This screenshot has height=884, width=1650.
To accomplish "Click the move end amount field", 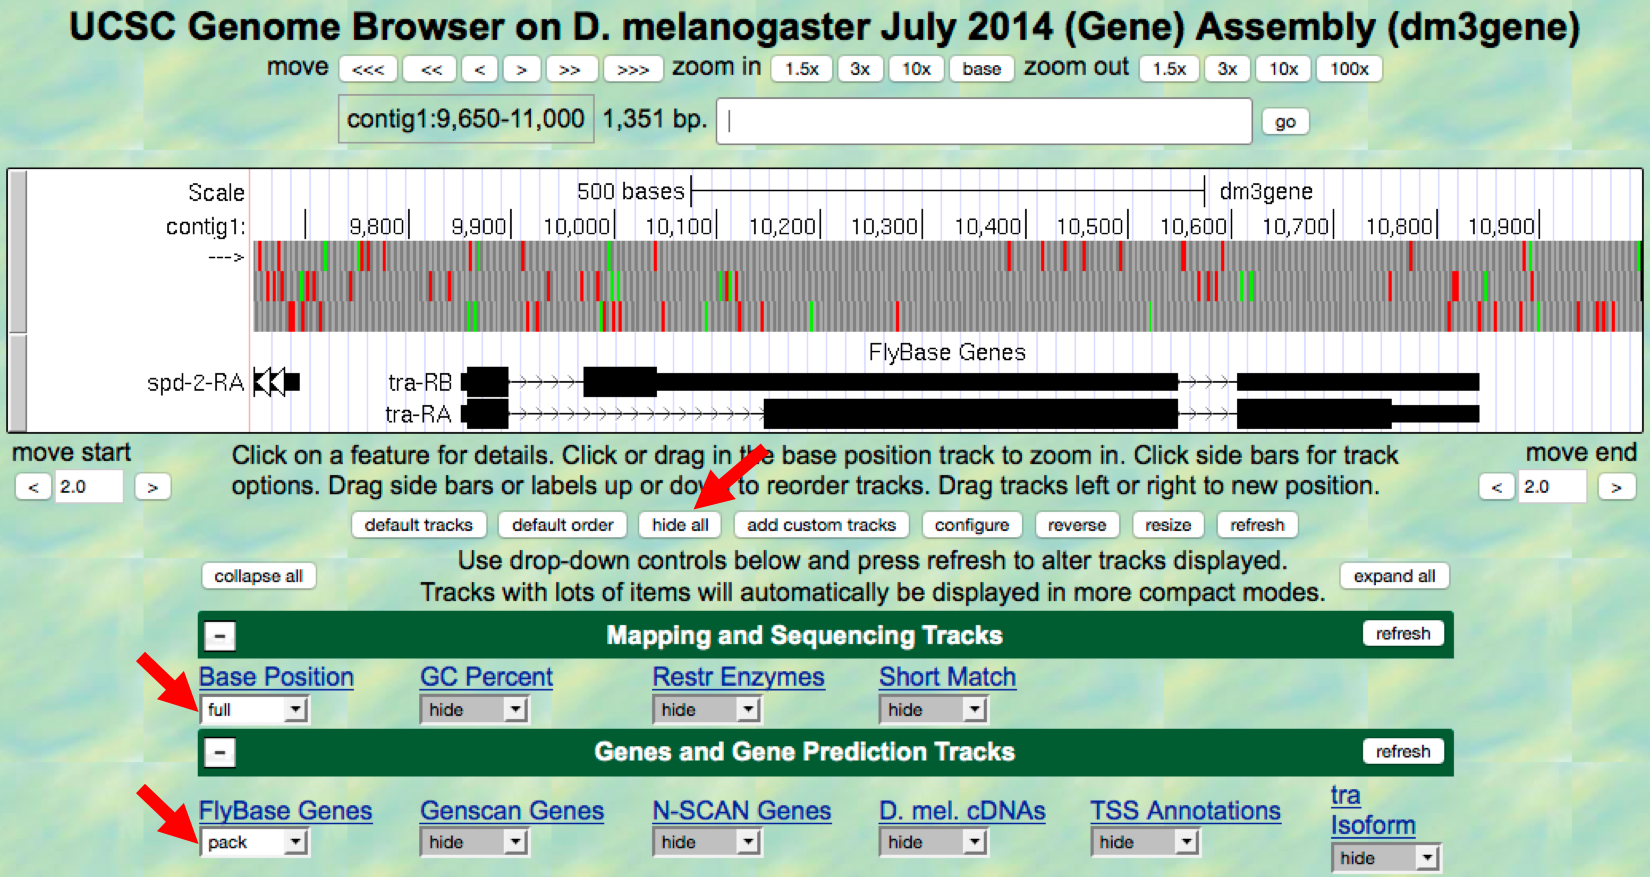I will tap(1552, 487).
